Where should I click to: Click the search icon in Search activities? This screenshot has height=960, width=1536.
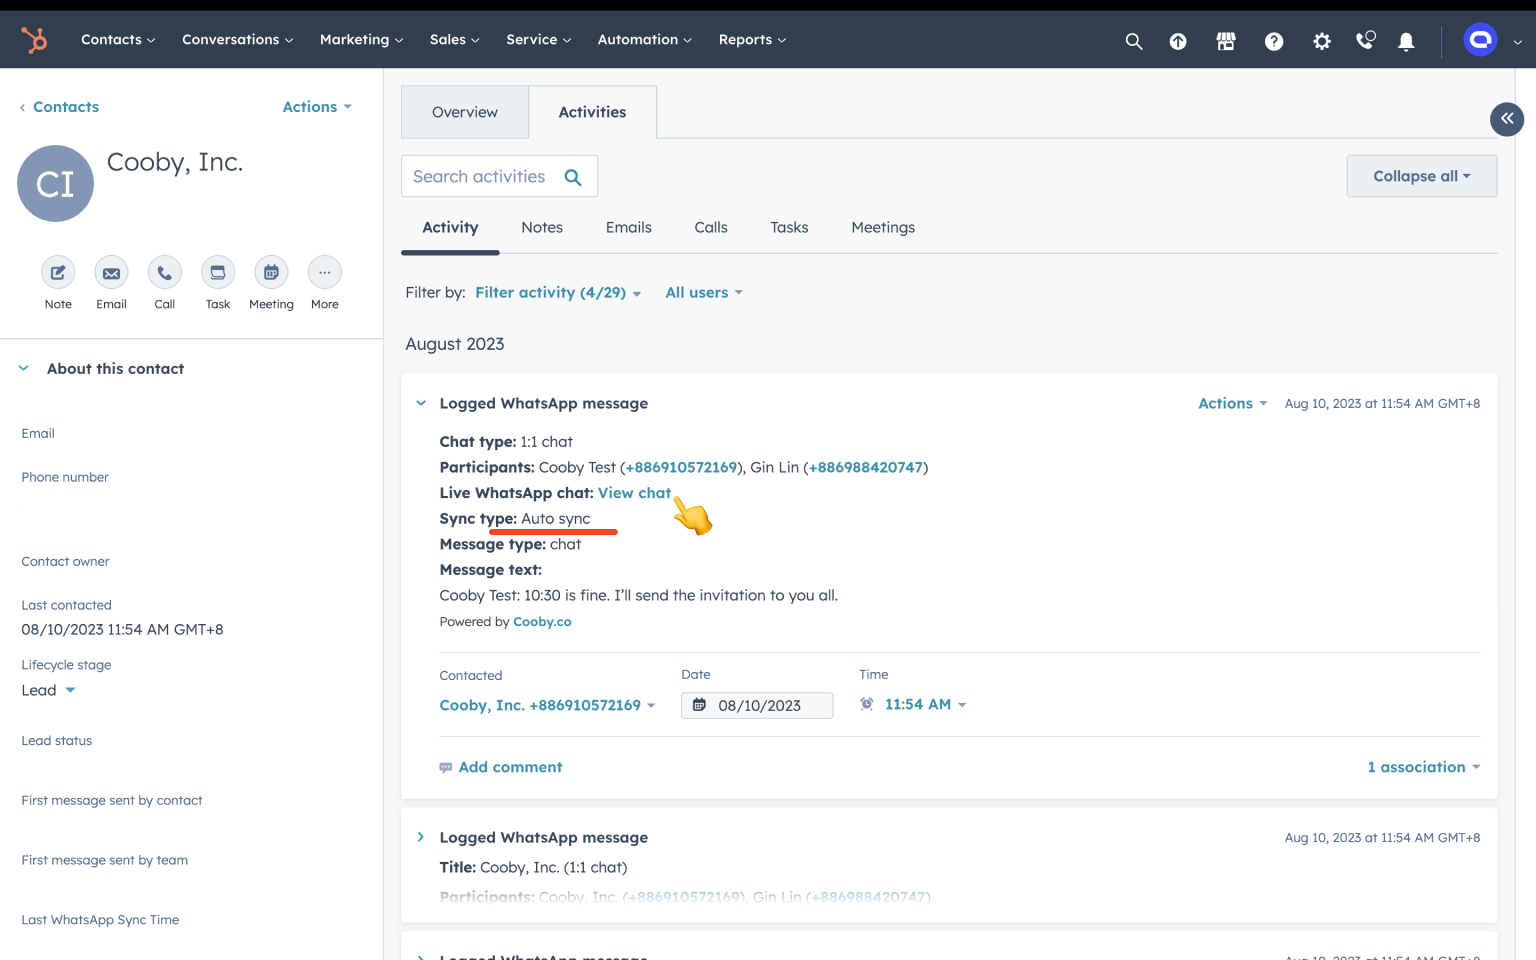[x=573, y=177]
